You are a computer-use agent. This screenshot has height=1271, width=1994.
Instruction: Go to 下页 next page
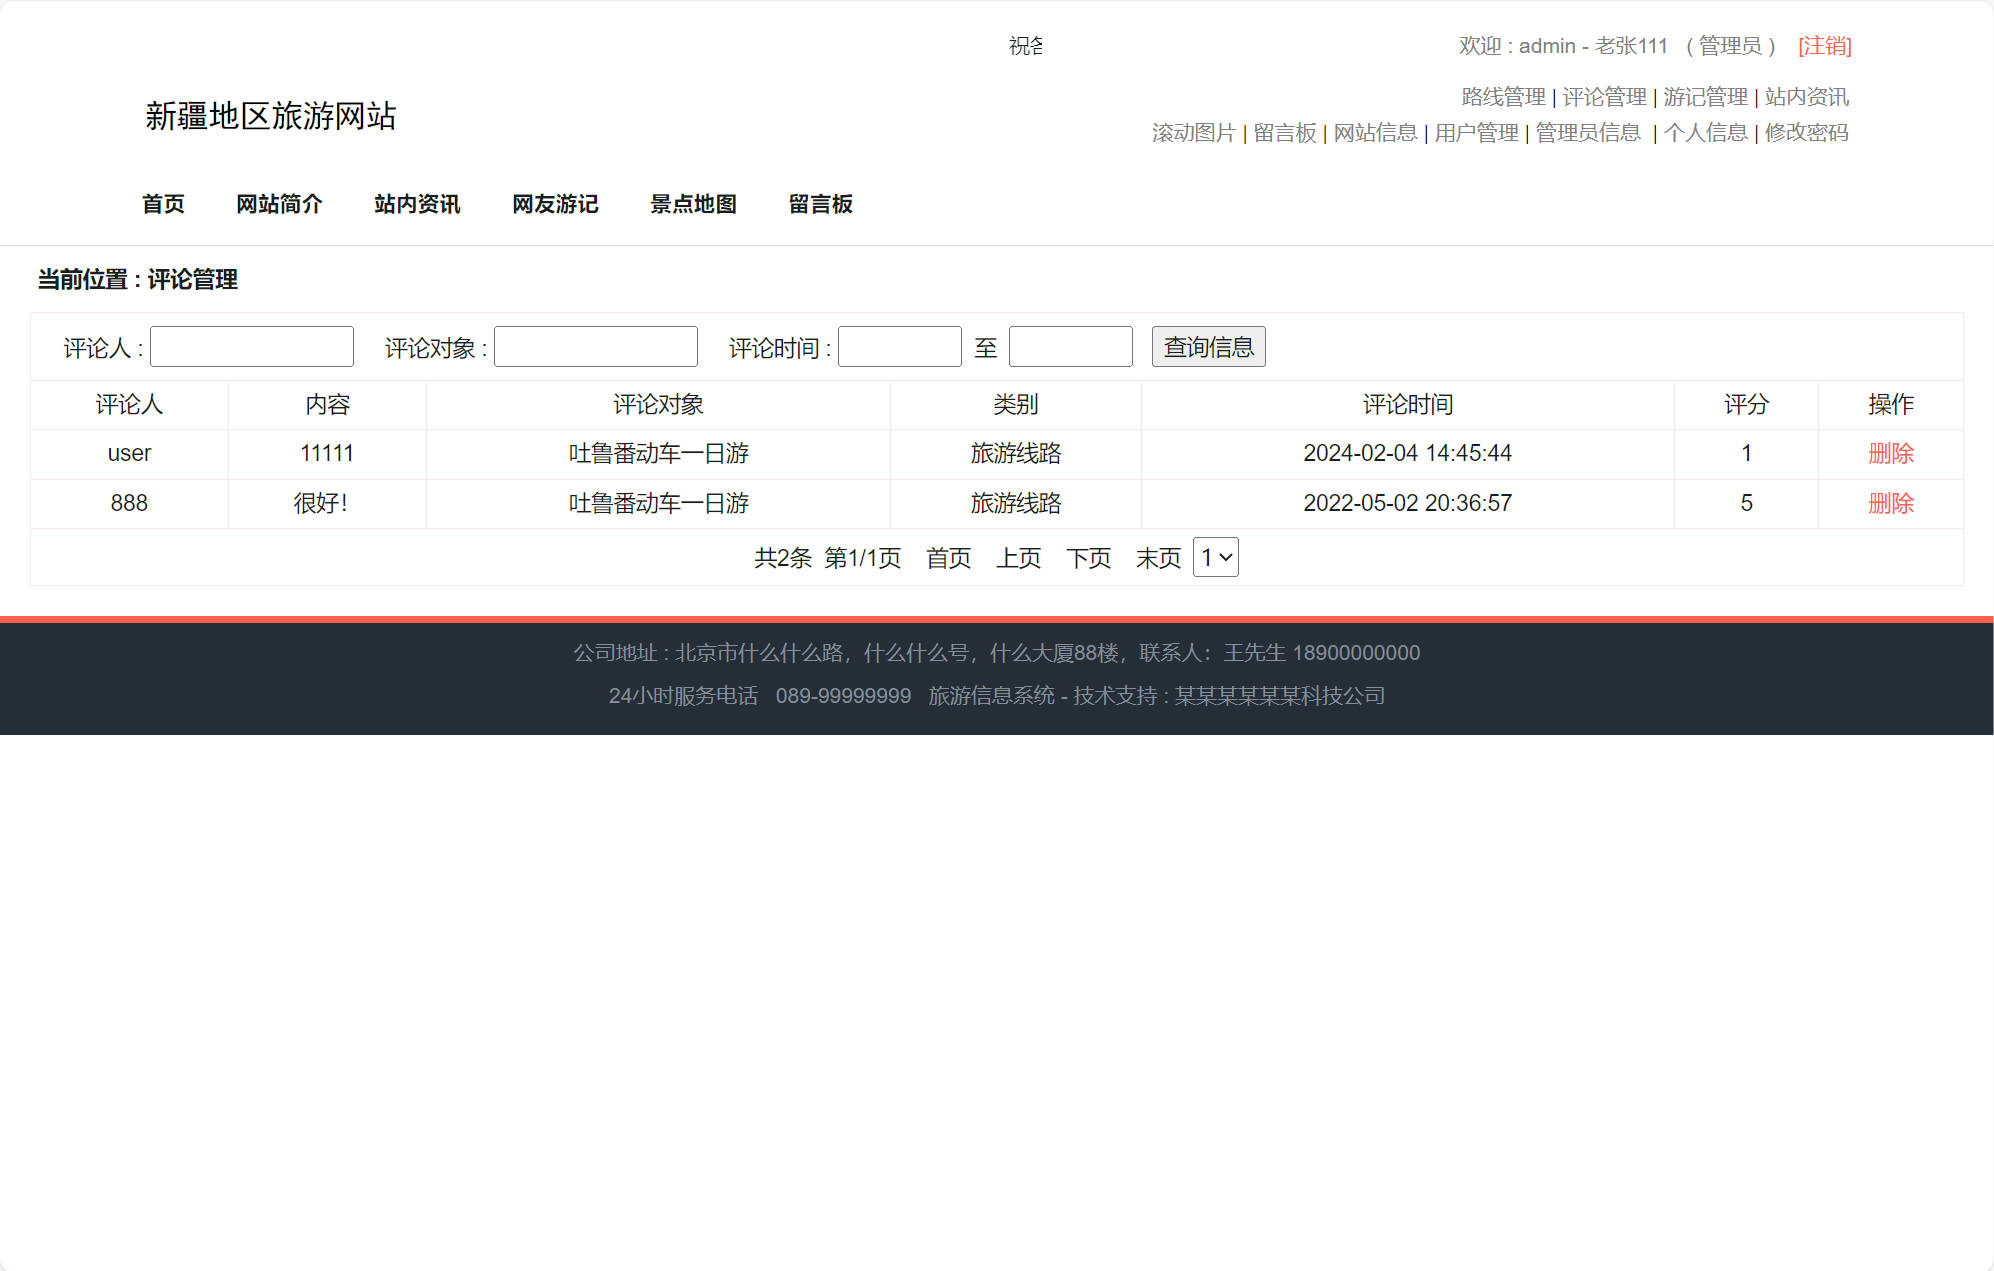pos(1087,559)
